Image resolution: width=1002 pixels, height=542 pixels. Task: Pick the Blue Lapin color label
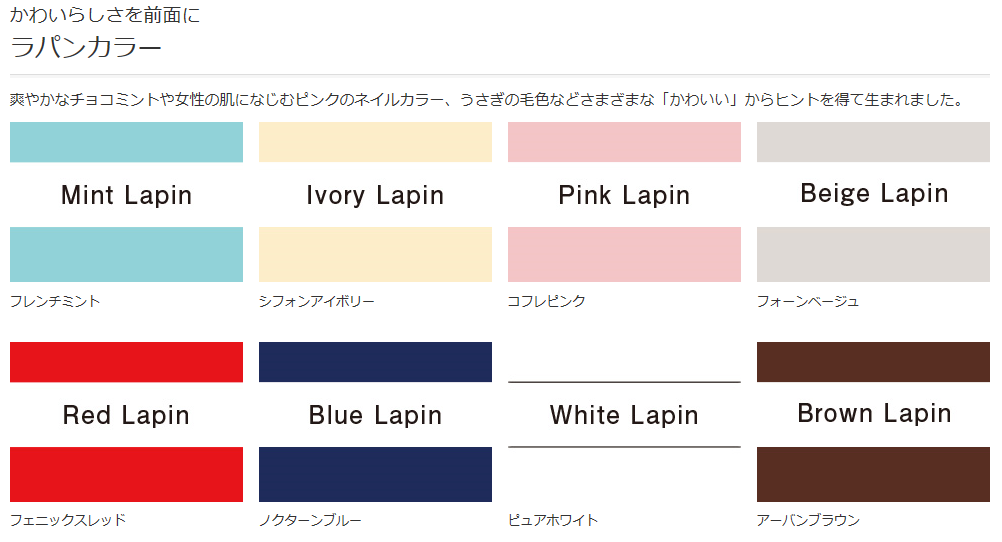(375, 415)
